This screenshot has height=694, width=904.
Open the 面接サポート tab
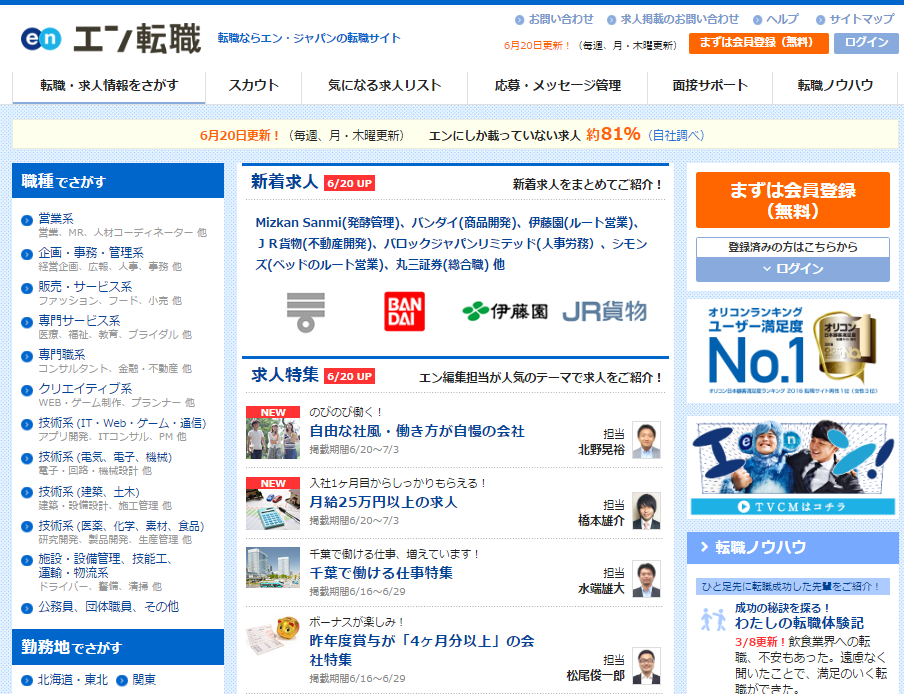[x=710, y=86]
